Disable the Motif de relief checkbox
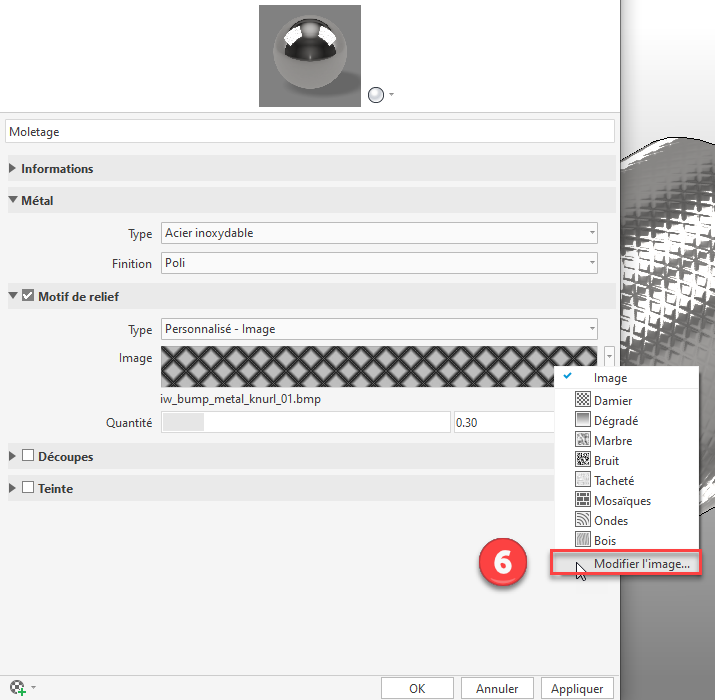Viewport: 715px width, 700px height. [x=28, y=296]
